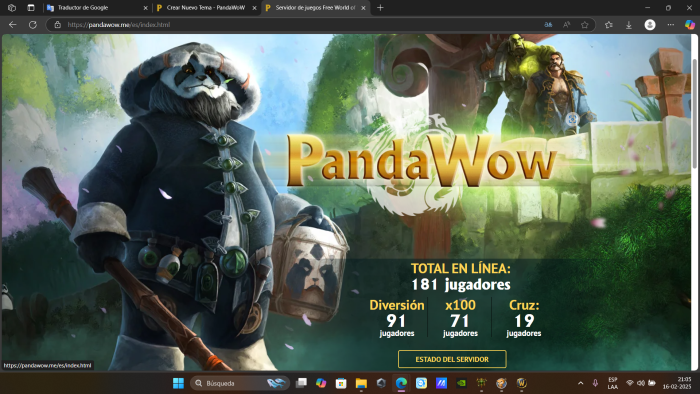Open the World of Warcraft taskbar icon
700x394 pixels.
click(x=521, y=383)
